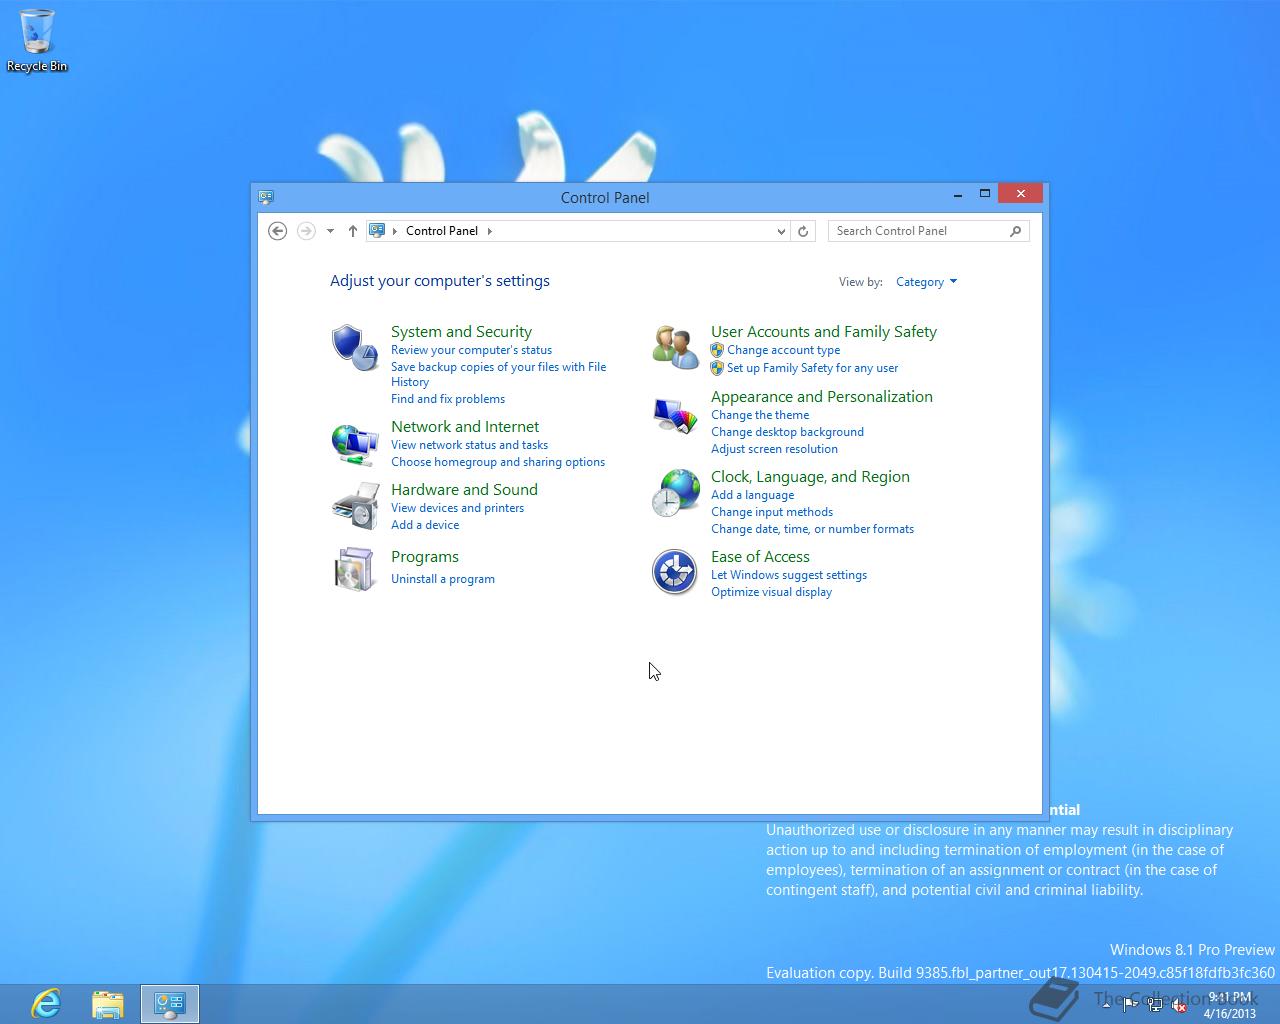Click Change account type
This screenshot has height=1024, width=1280.
[783, 350]
